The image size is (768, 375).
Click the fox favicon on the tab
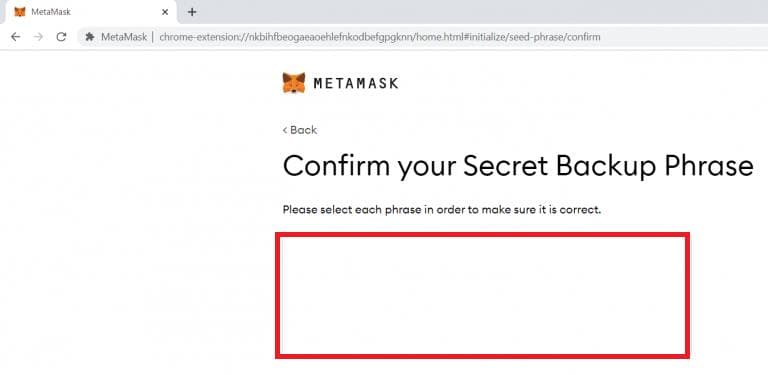pos(20,12)
